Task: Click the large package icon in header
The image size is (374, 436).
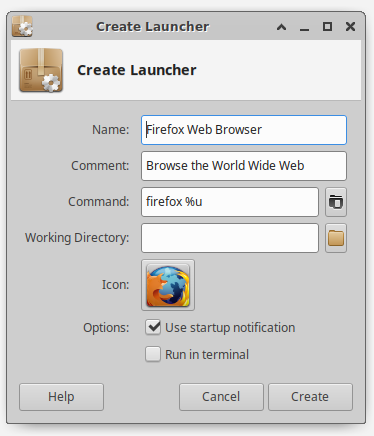Action: click(x=41, y=70)
